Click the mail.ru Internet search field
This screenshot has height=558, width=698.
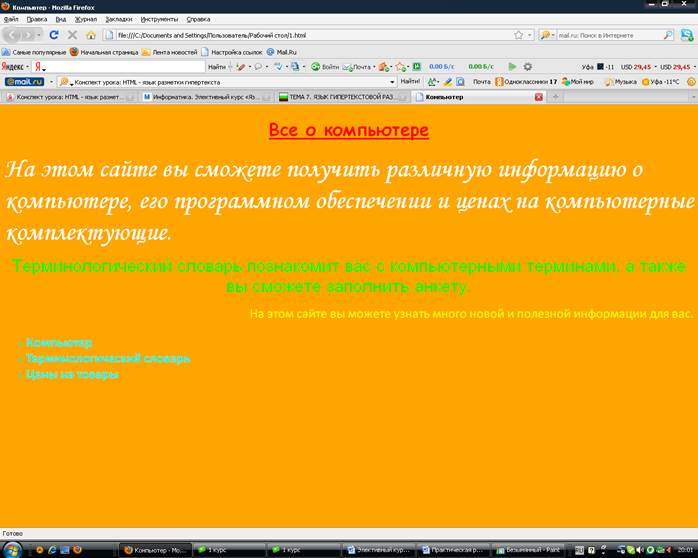pos(609,35)
